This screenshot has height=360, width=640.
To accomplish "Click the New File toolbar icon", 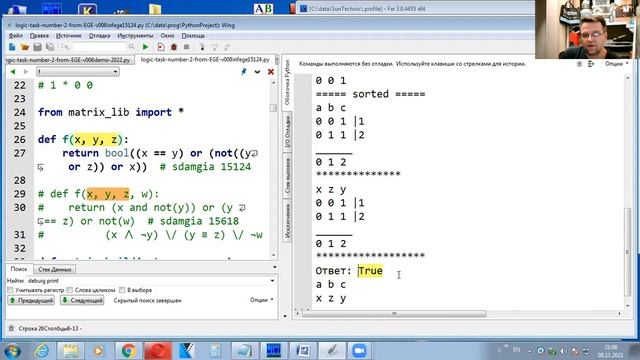I will coord(12,47).
